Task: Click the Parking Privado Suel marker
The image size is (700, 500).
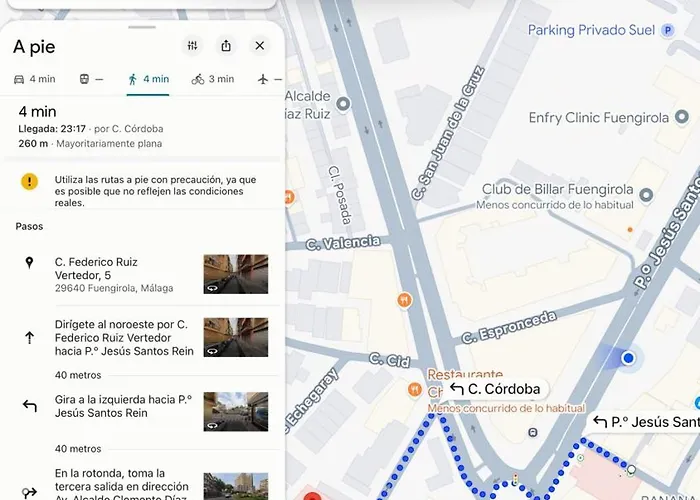Action: tap(668, 30)
